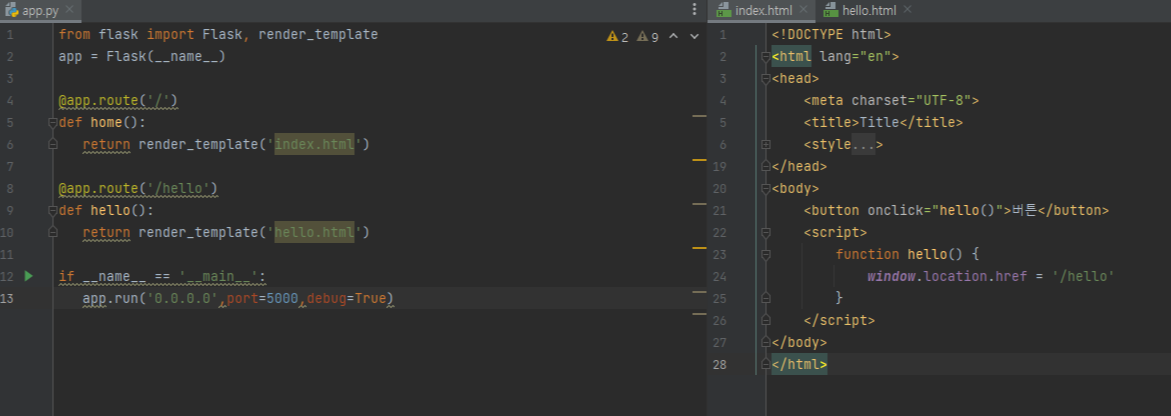
Task: Expand the folded <style...> block
Action: click(765, 145)
